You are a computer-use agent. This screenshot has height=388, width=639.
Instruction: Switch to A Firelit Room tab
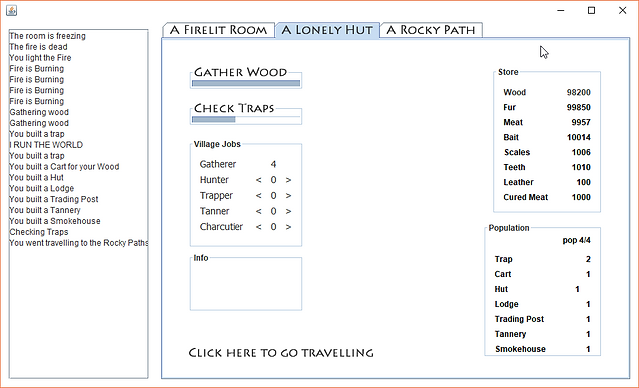pyautogui.click(x=218, y=30)
